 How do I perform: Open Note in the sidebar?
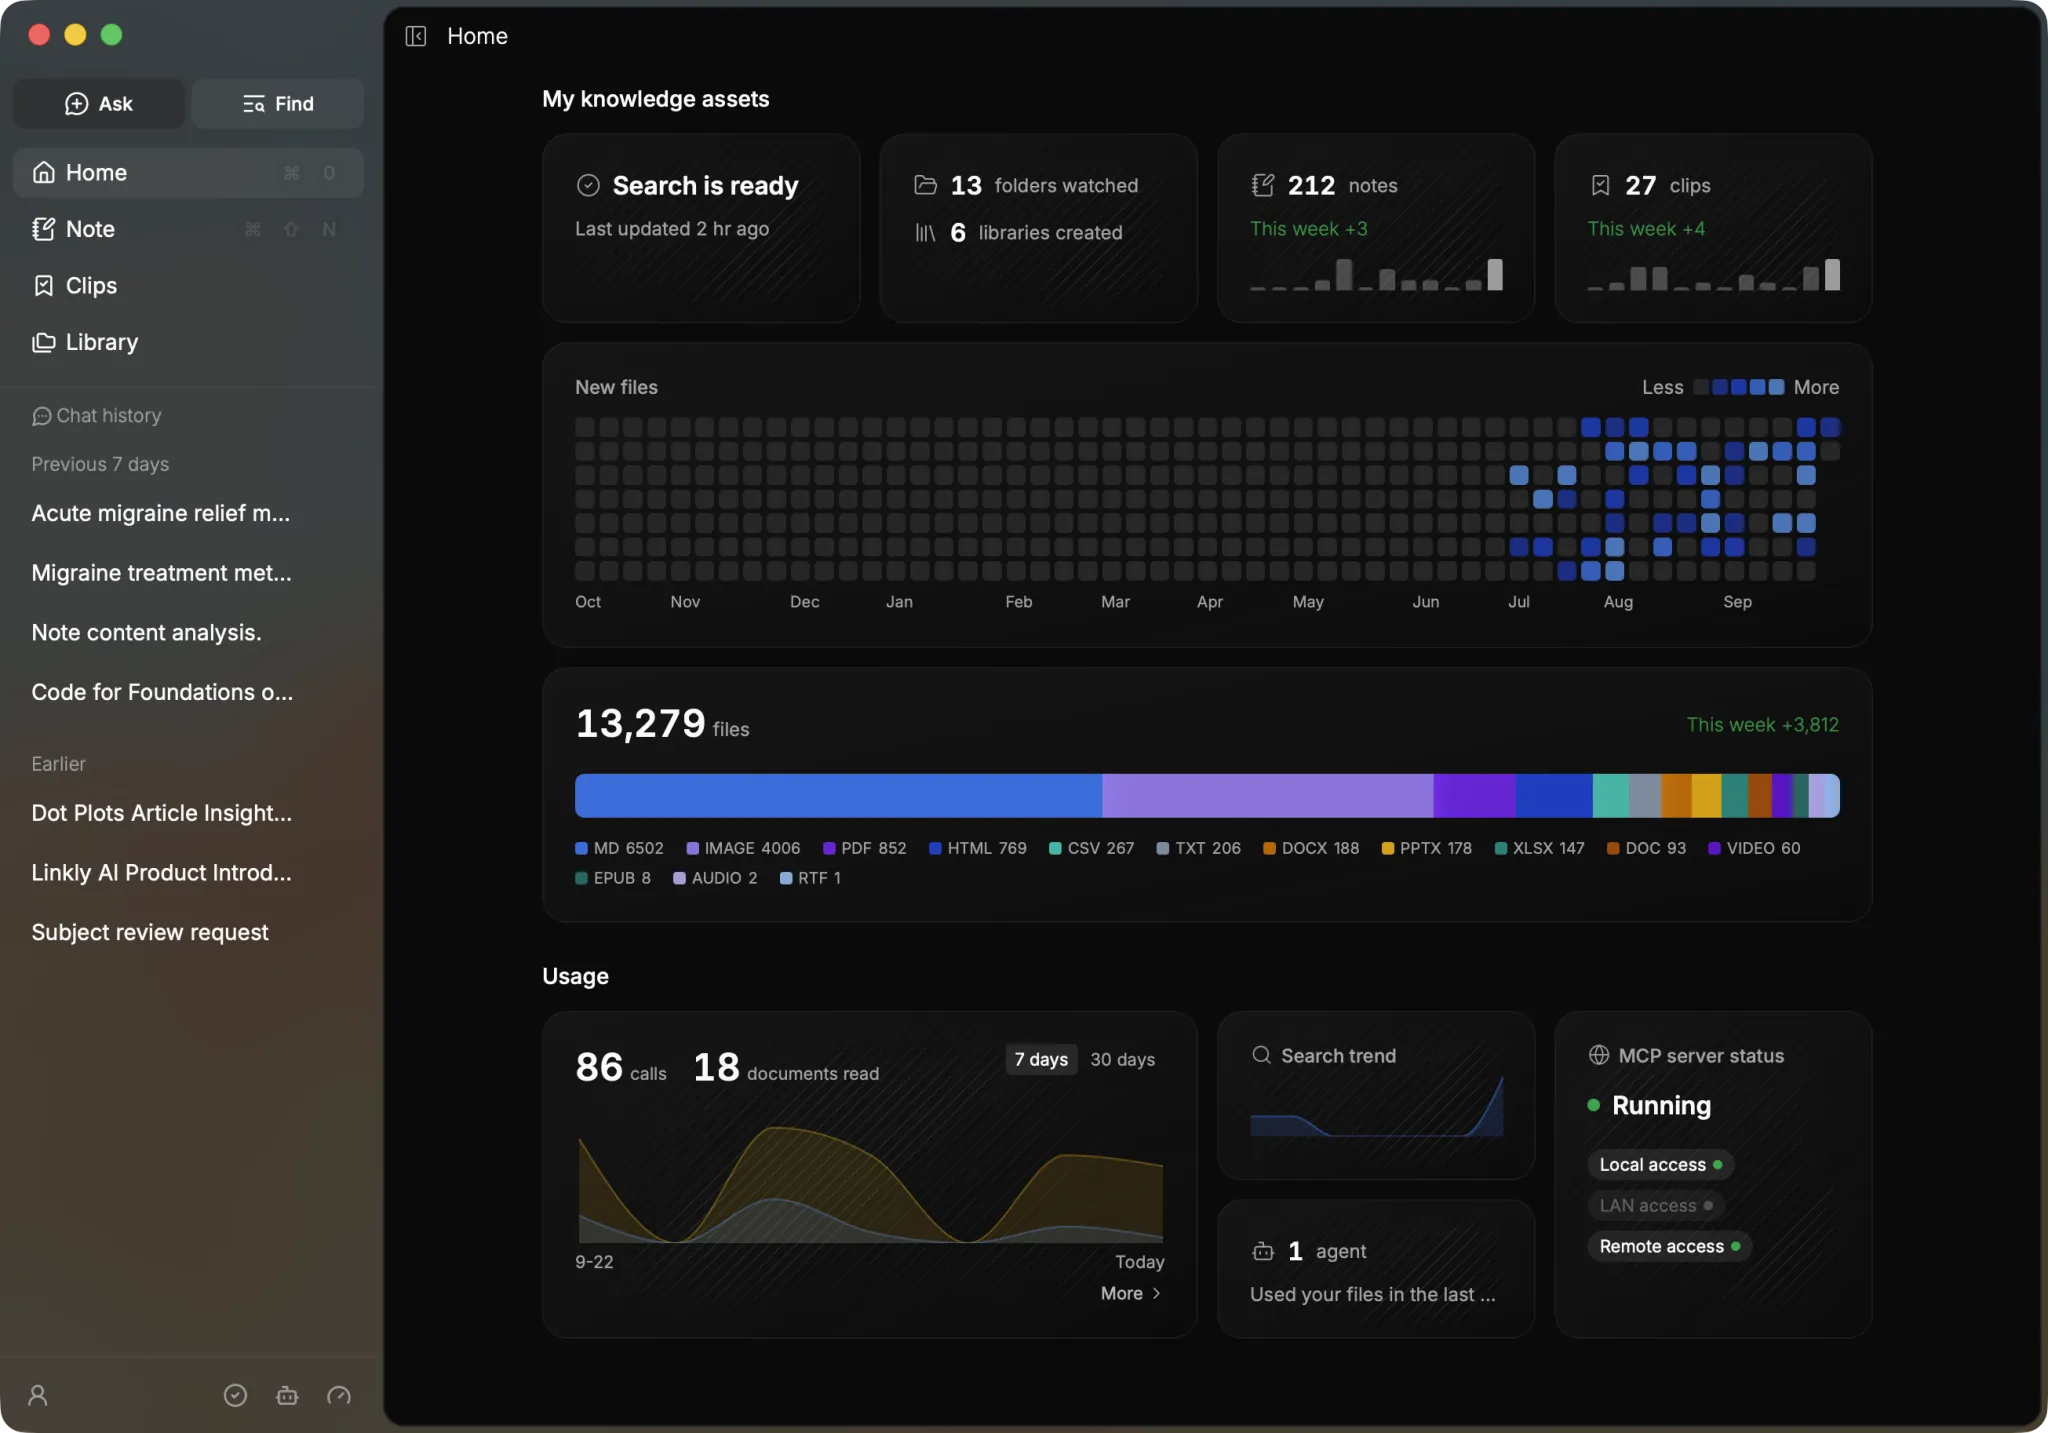point(188,229)
